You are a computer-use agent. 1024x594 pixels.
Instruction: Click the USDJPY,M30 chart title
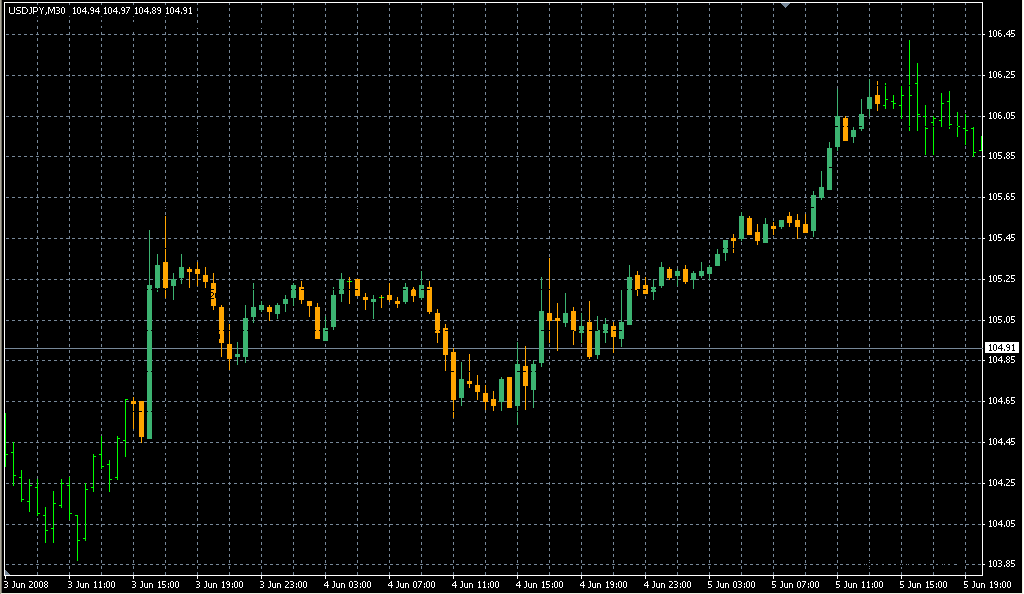tap(37, 11)
